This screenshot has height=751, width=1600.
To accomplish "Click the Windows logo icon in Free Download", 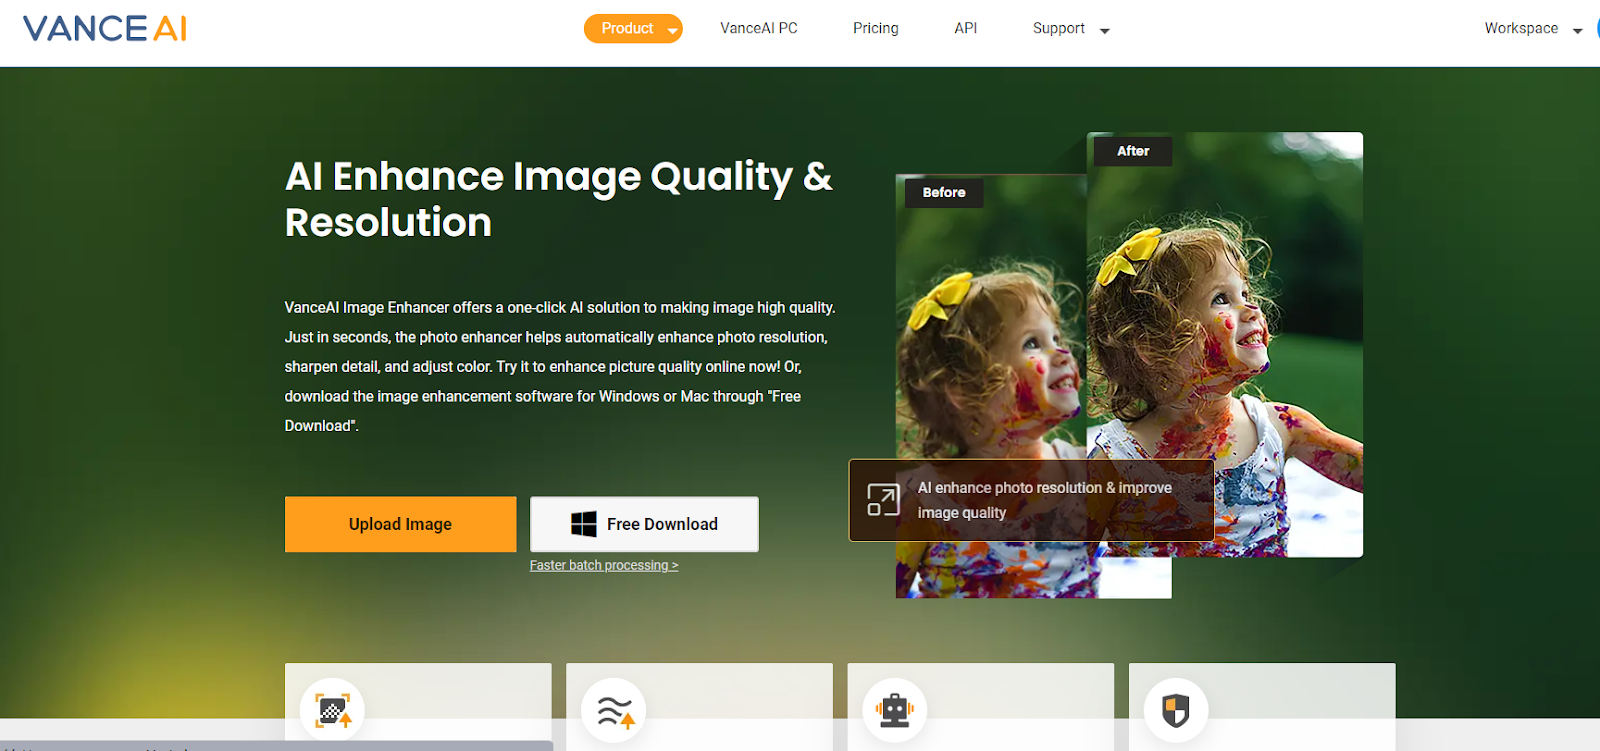I will pyautogui.click(x=584, y=524).
